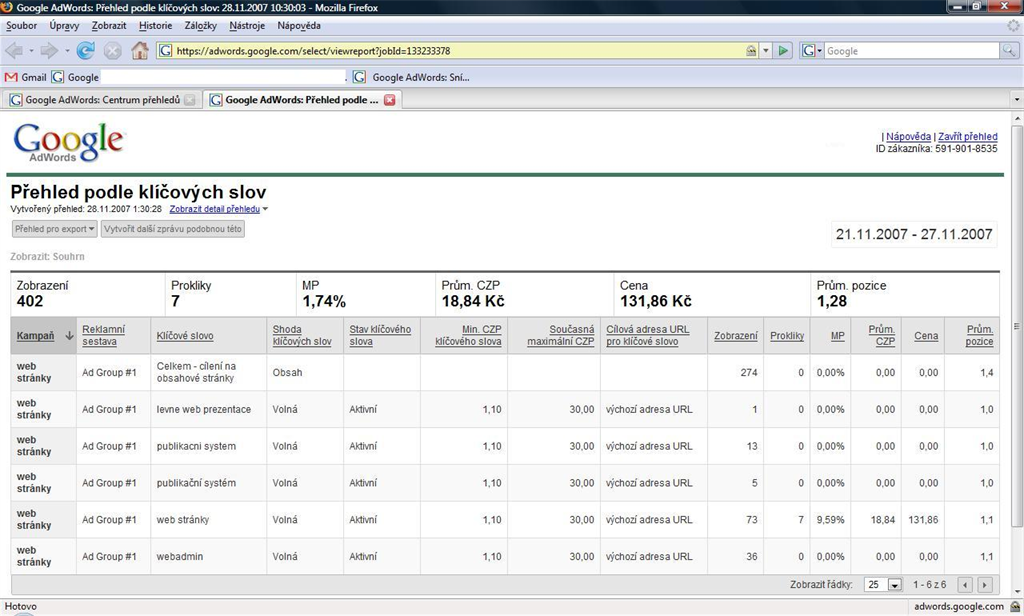This screenshot has height=616, width=1024.
Task: Click the '131,86' cost value in table
Action: click(923, 520)
